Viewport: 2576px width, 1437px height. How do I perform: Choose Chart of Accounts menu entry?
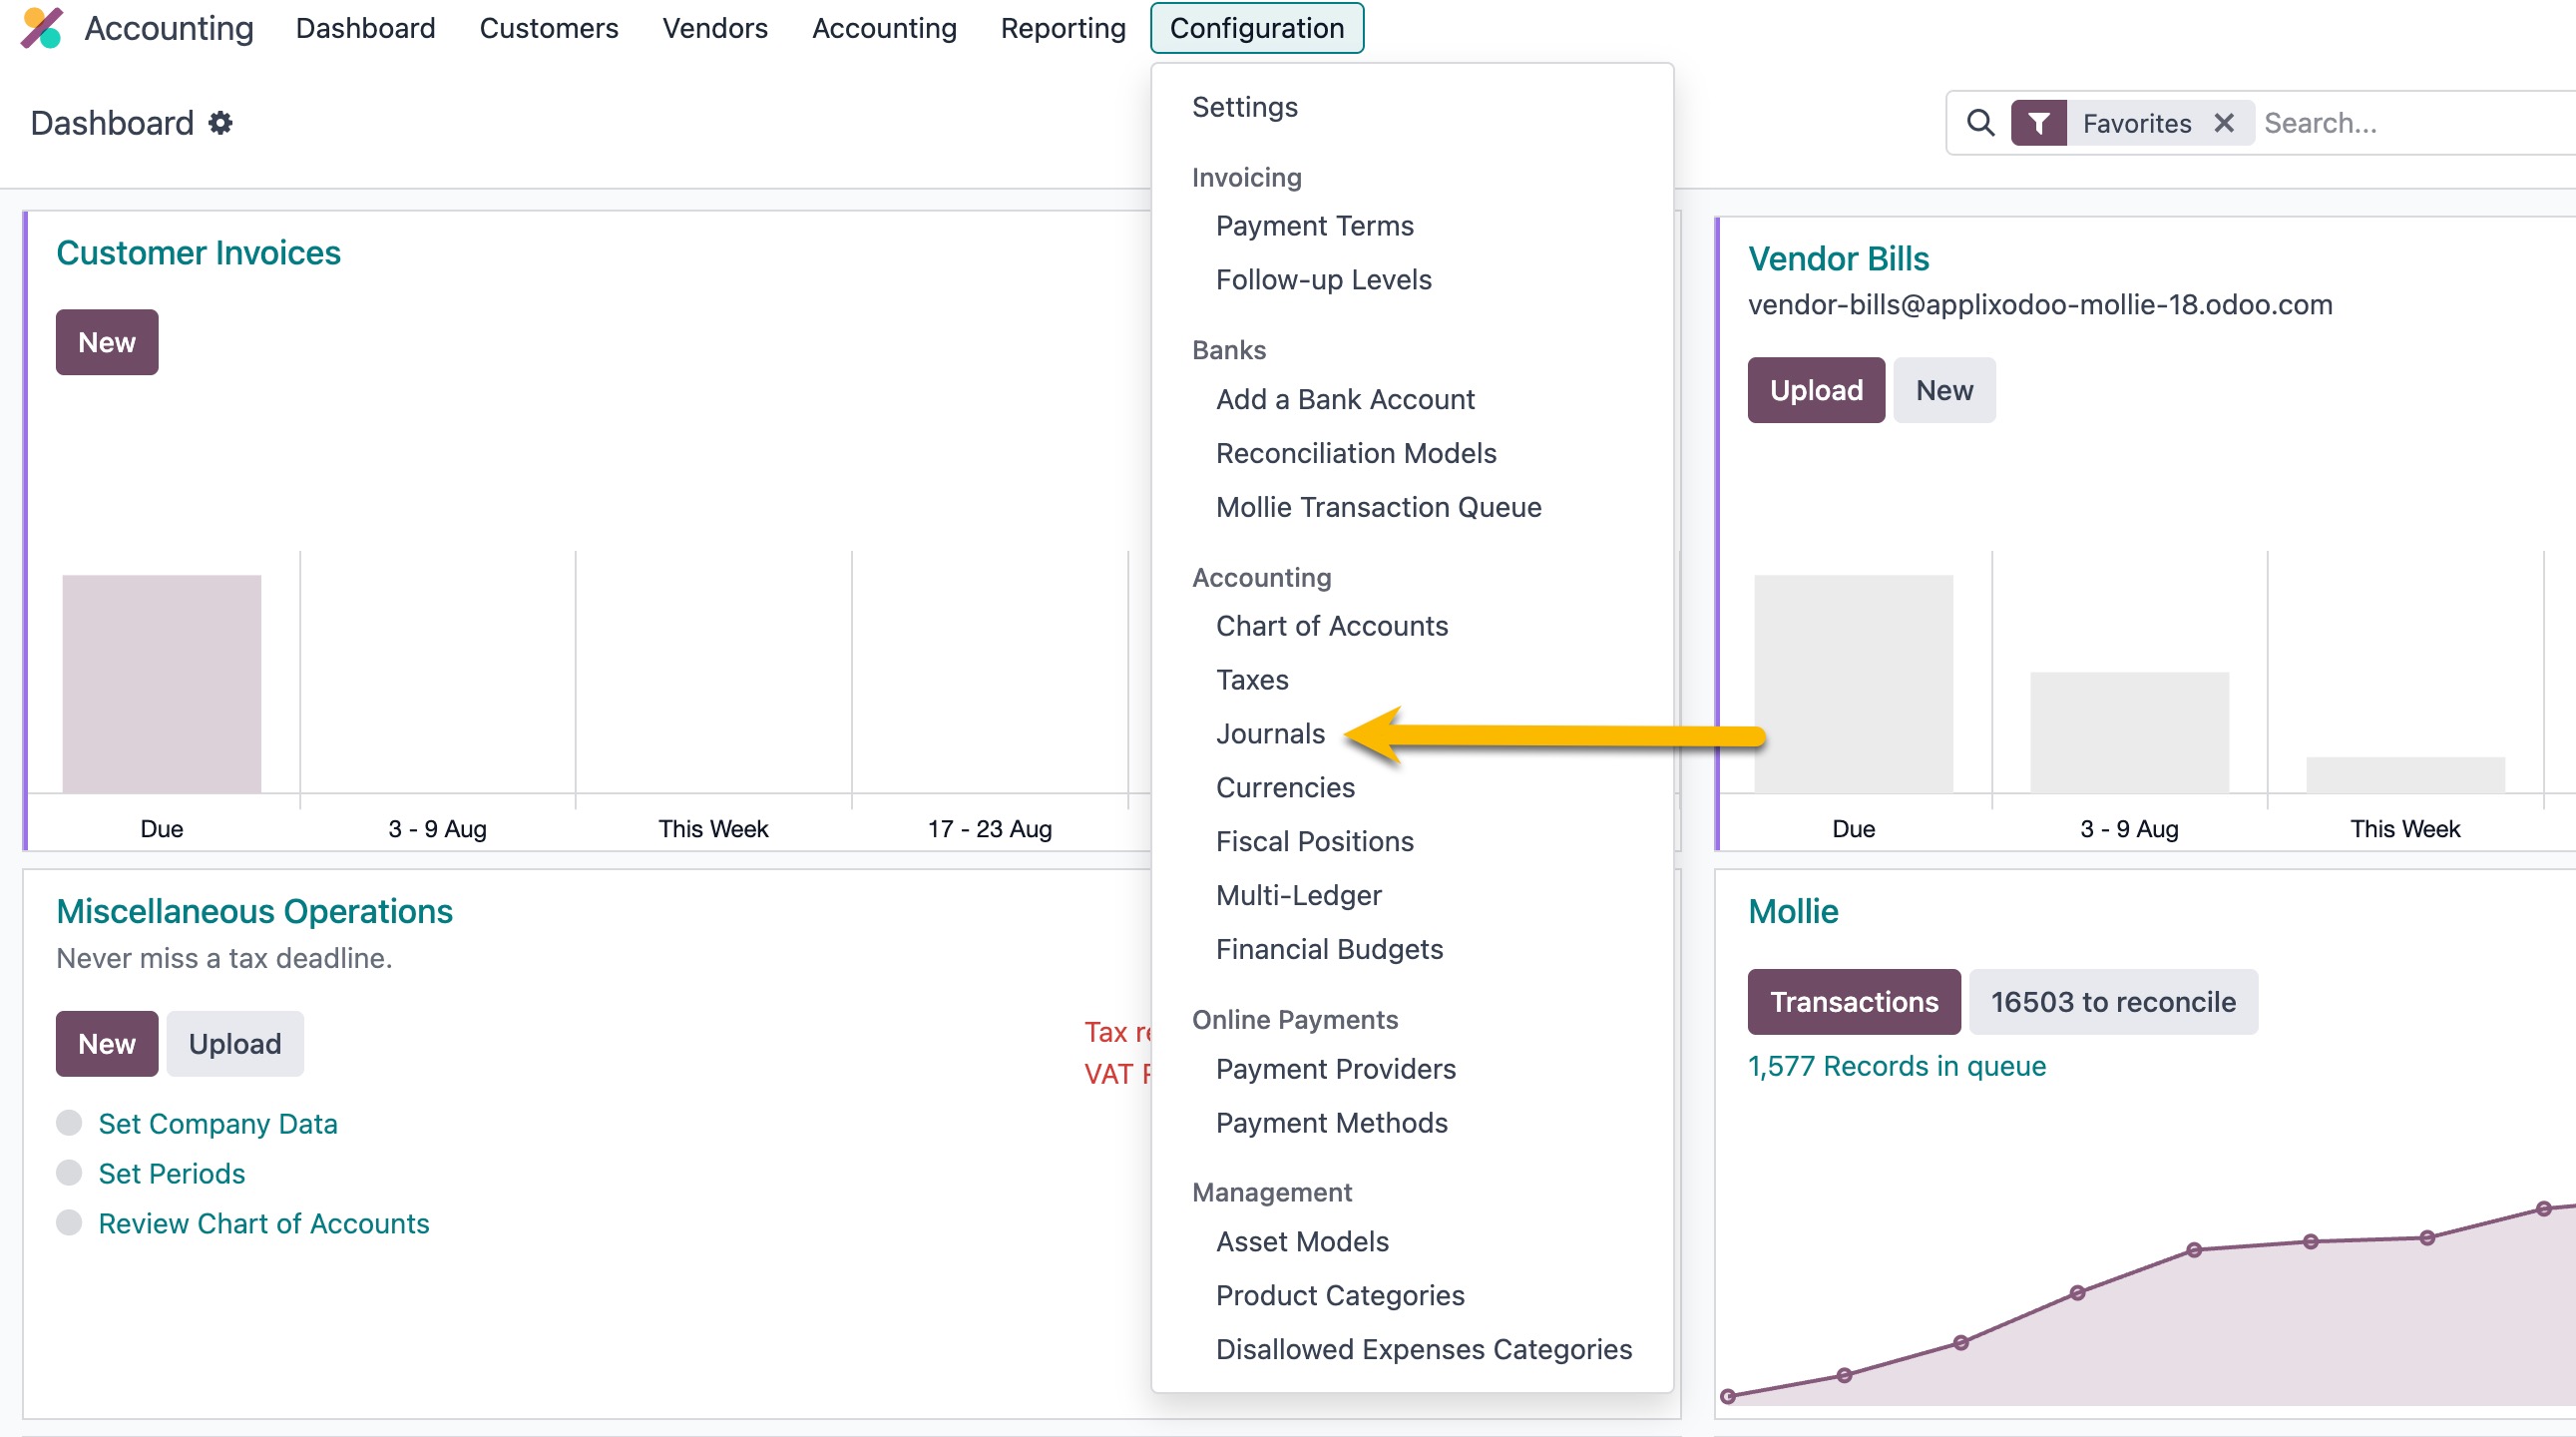coord(1331,626)
